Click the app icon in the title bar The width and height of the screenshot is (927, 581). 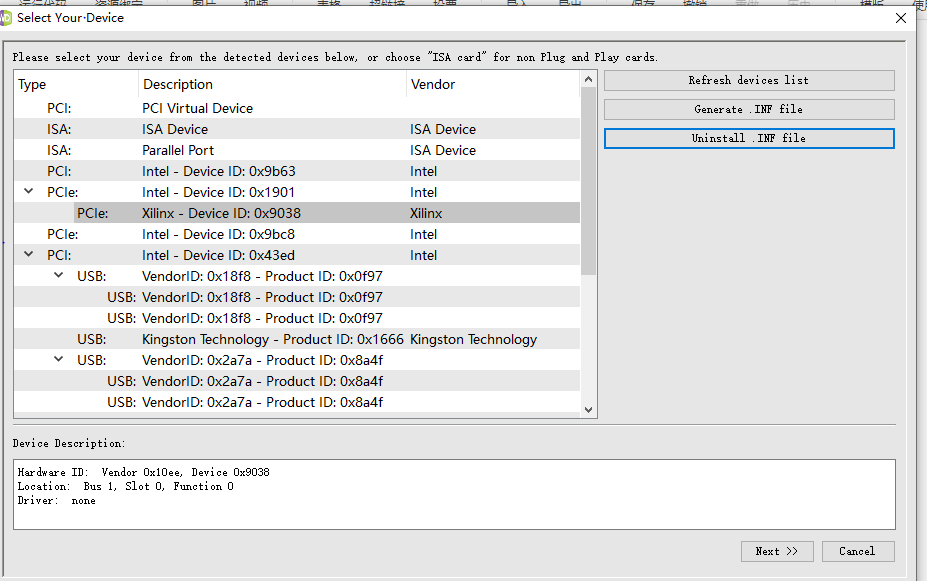(x=5, y=18)
